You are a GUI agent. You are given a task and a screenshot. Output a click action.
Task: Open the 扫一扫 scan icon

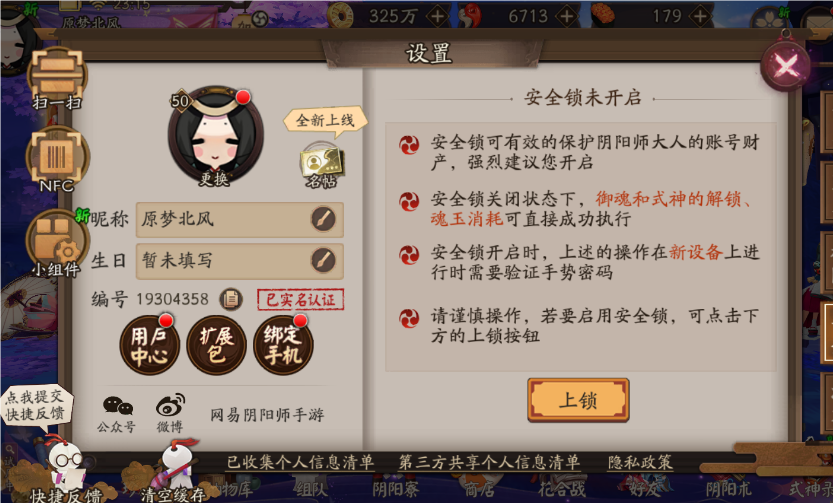click(x=57, y=78)
